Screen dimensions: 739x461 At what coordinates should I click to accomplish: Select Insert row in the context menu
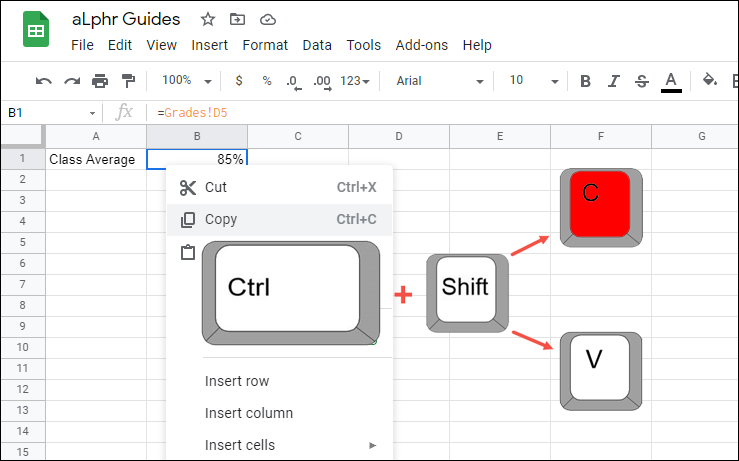tap(237, 381)
